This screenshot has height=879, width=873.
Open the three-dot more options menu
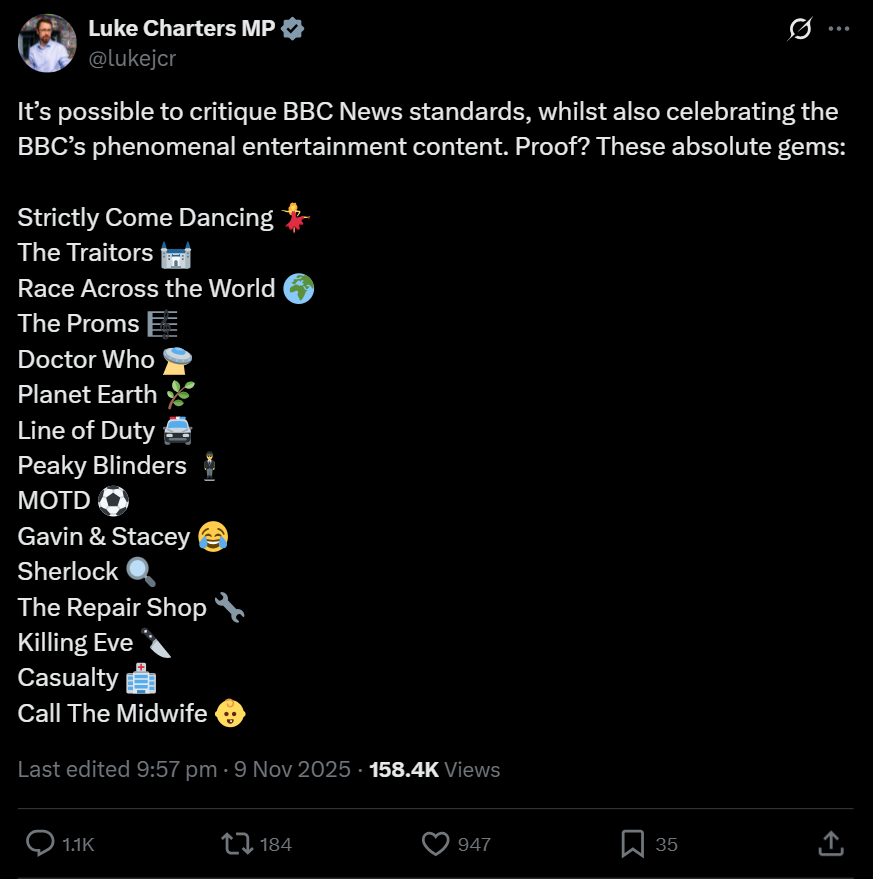click(x=838, y=30)
